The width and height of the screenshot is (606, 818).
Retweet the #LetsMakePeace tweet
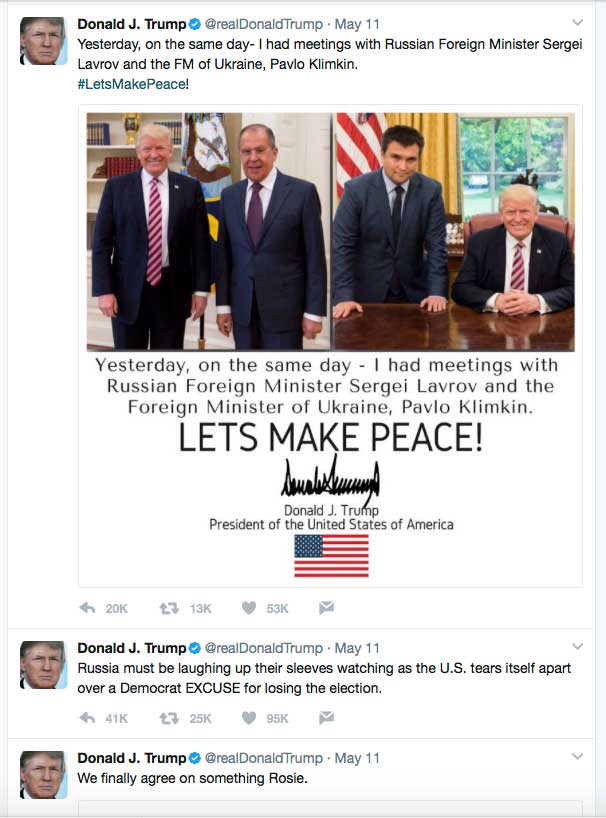pos(169,608)
